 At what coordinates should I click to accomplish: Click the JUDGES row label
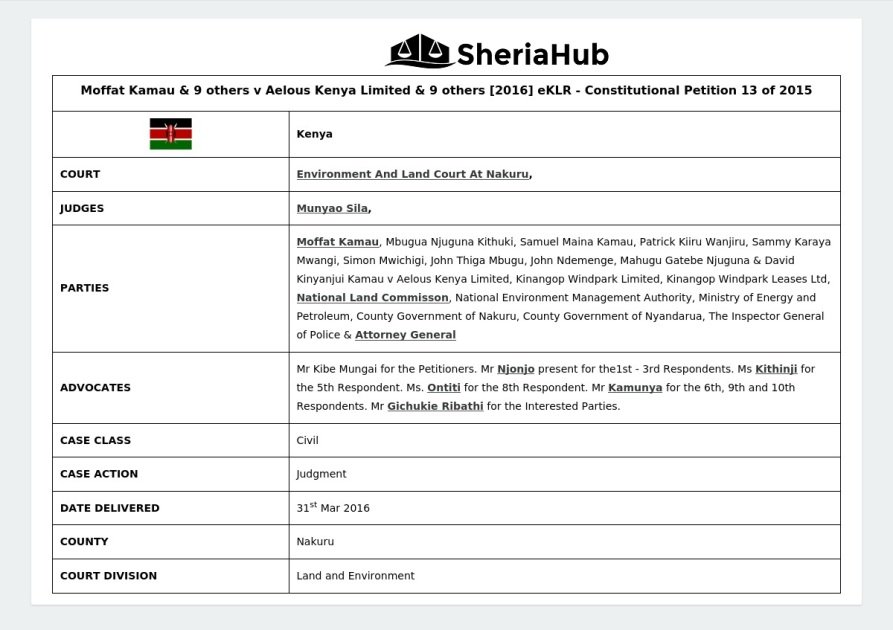point(82,208)
